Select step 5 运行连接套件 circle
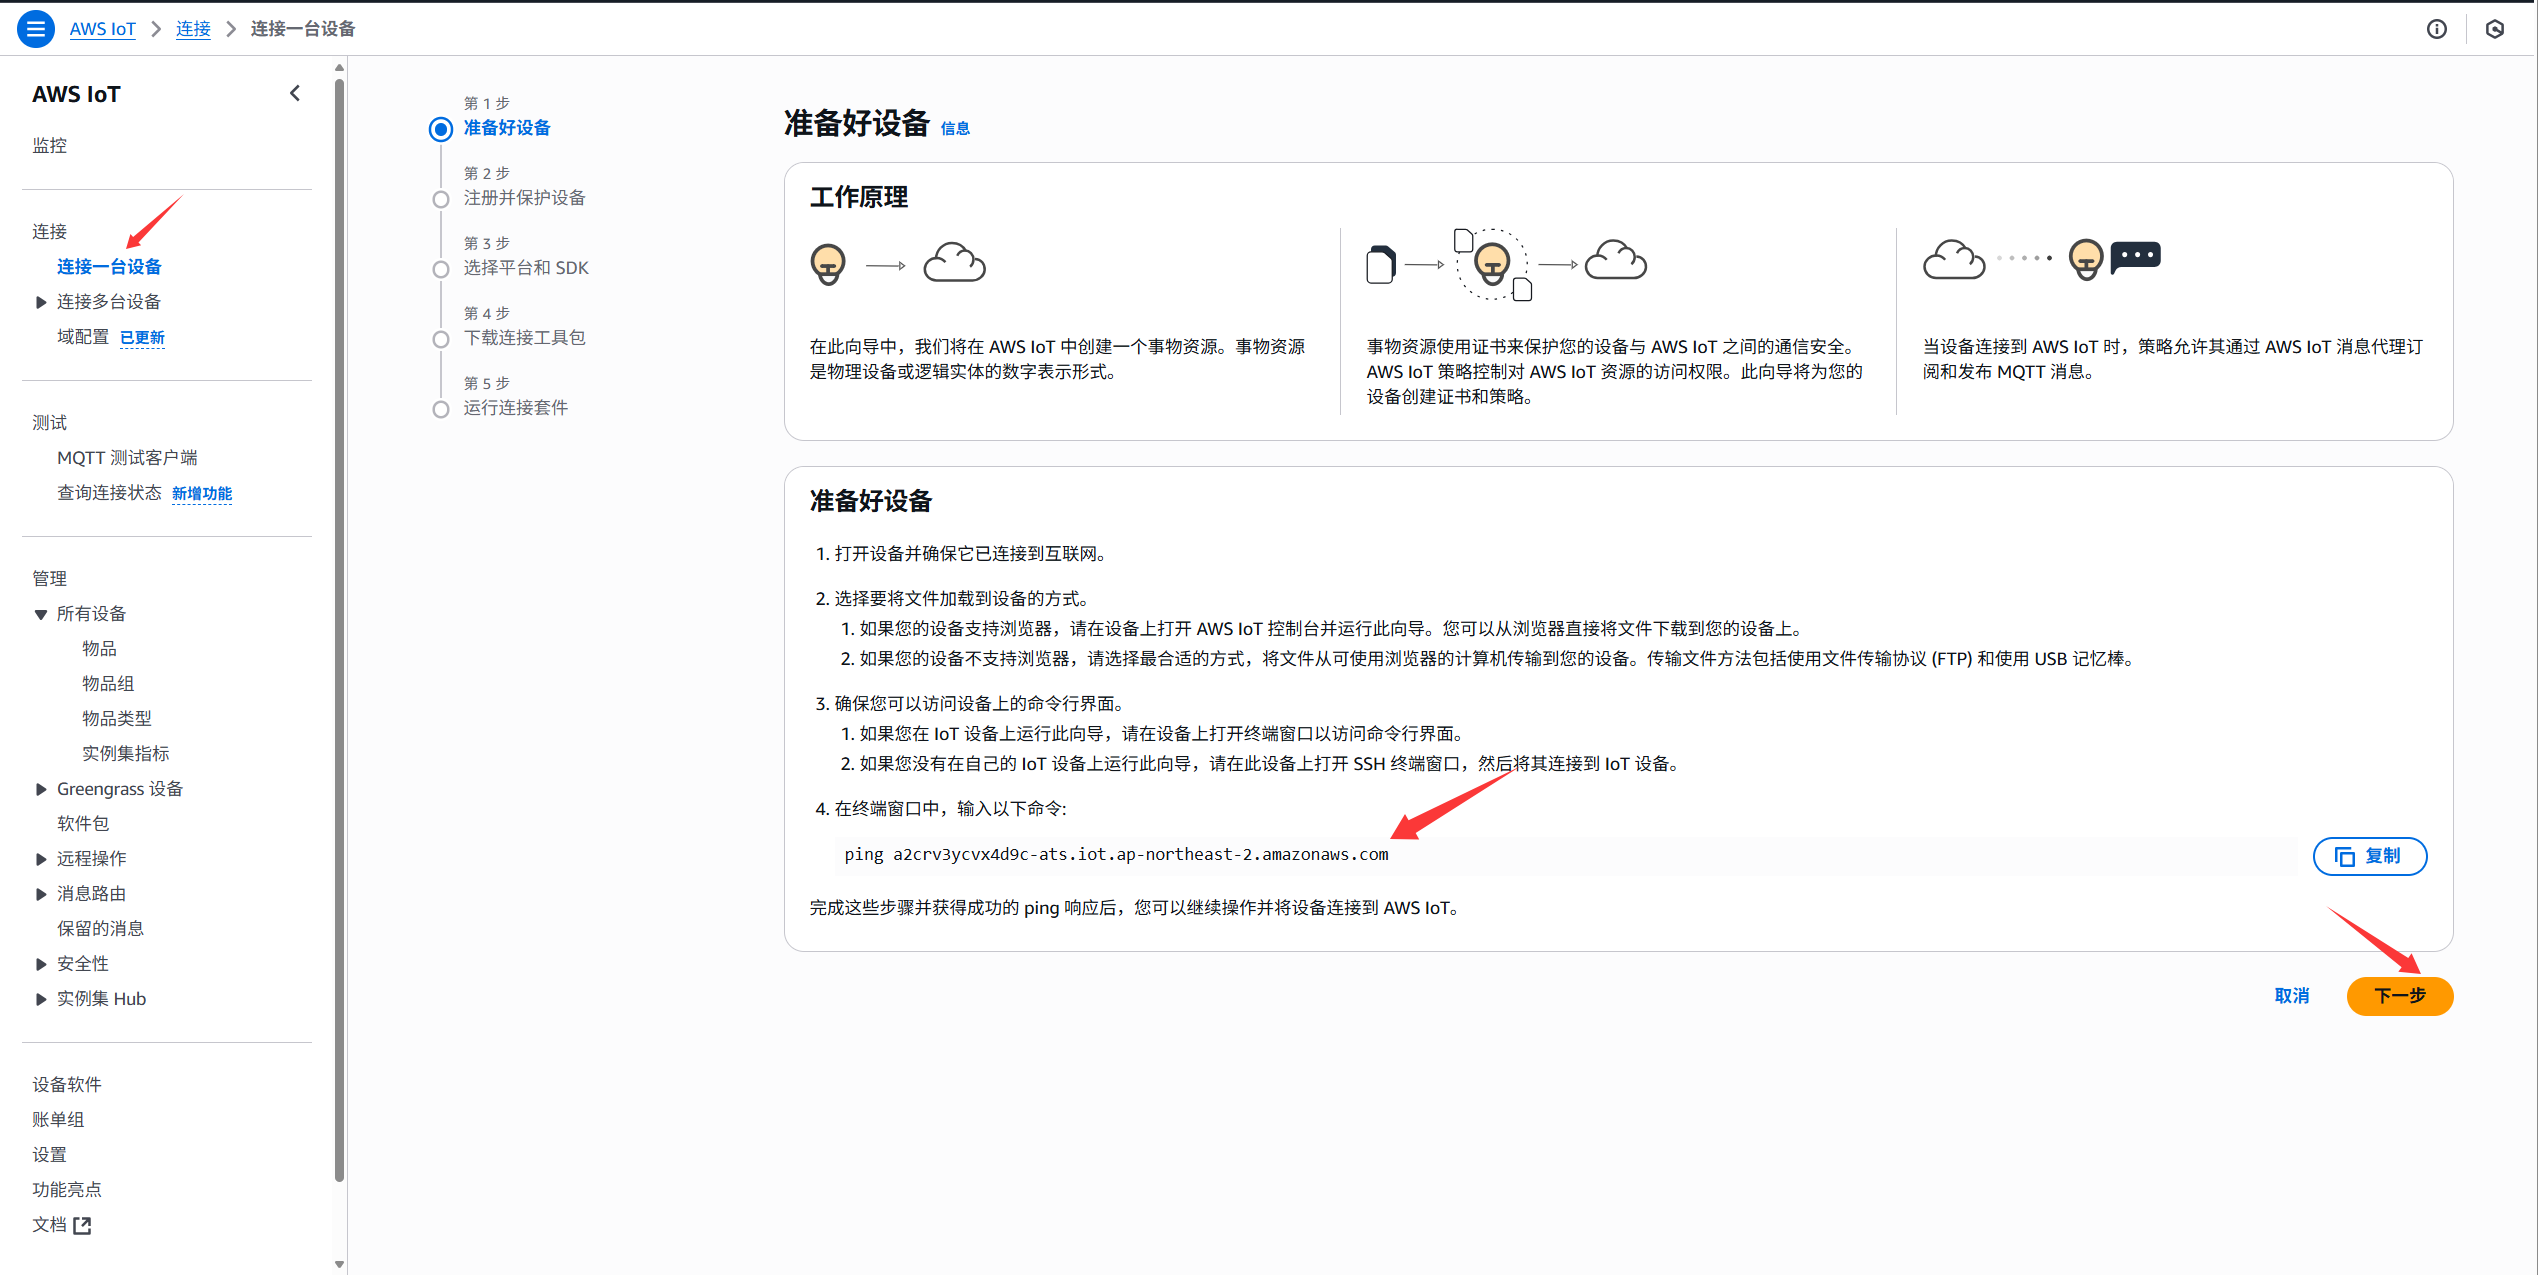Screen dimensions: 2538x1275 (x=441, y=409)
